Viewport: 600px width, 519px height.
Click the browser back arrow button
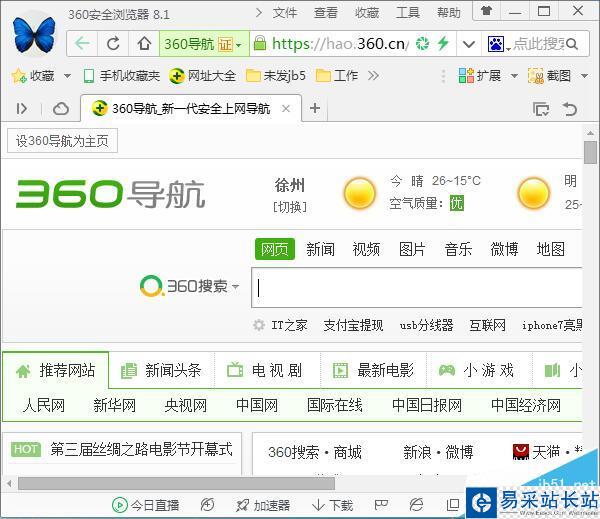pyautogui.click(x=82, y=44)
